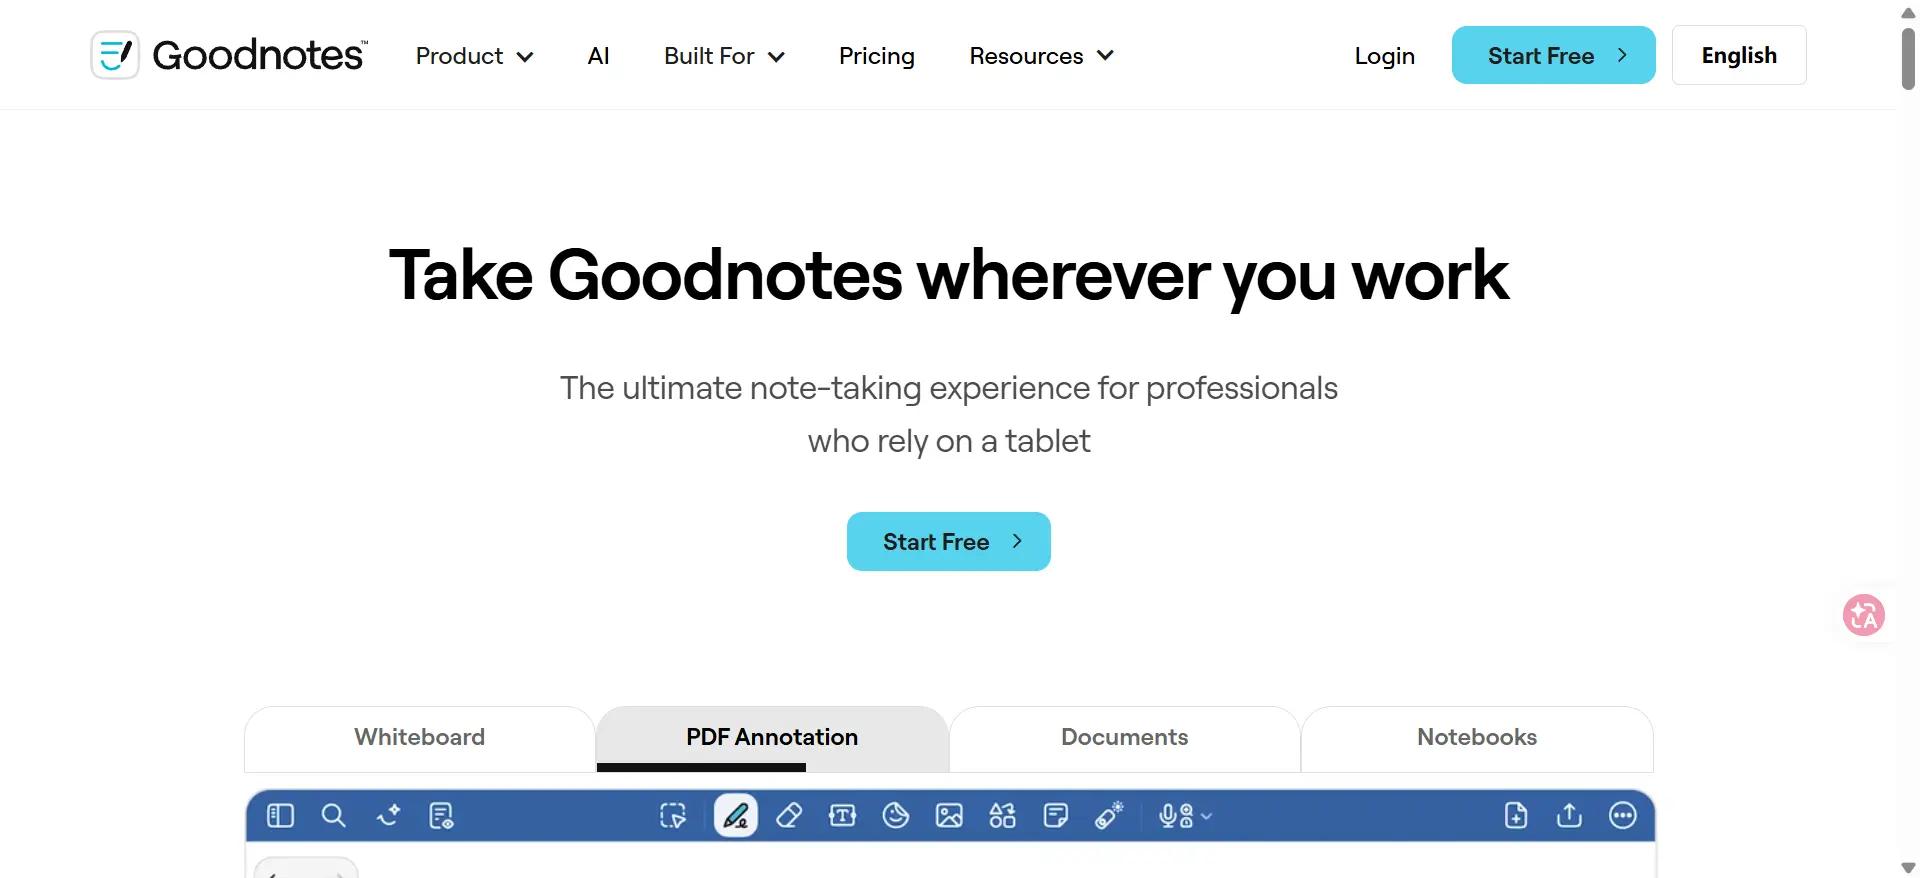Open the AI navigation item
This screenshot has height=878, width=1920.
tap(598, 56)
